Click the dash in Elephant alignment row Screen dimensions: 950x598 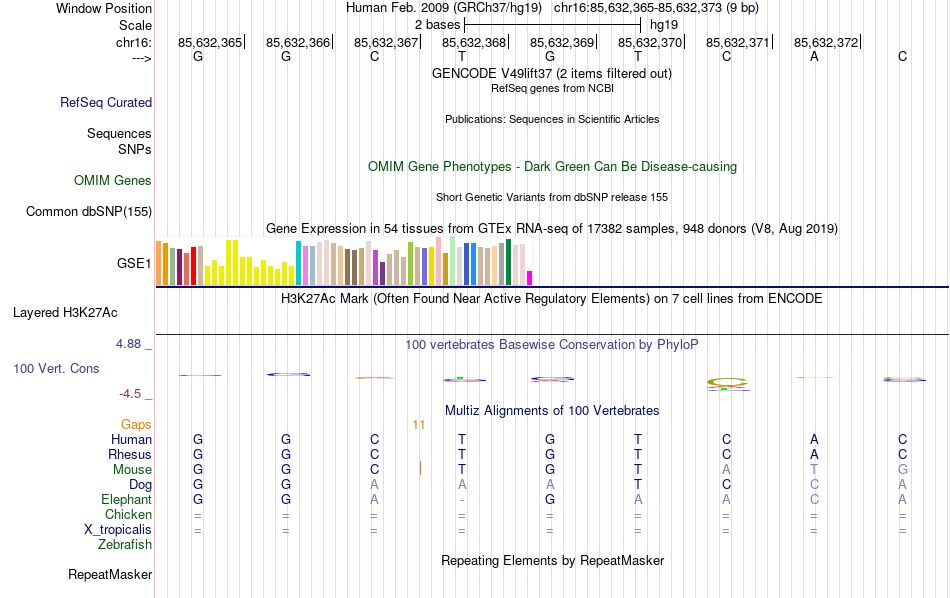pos(462,500)
